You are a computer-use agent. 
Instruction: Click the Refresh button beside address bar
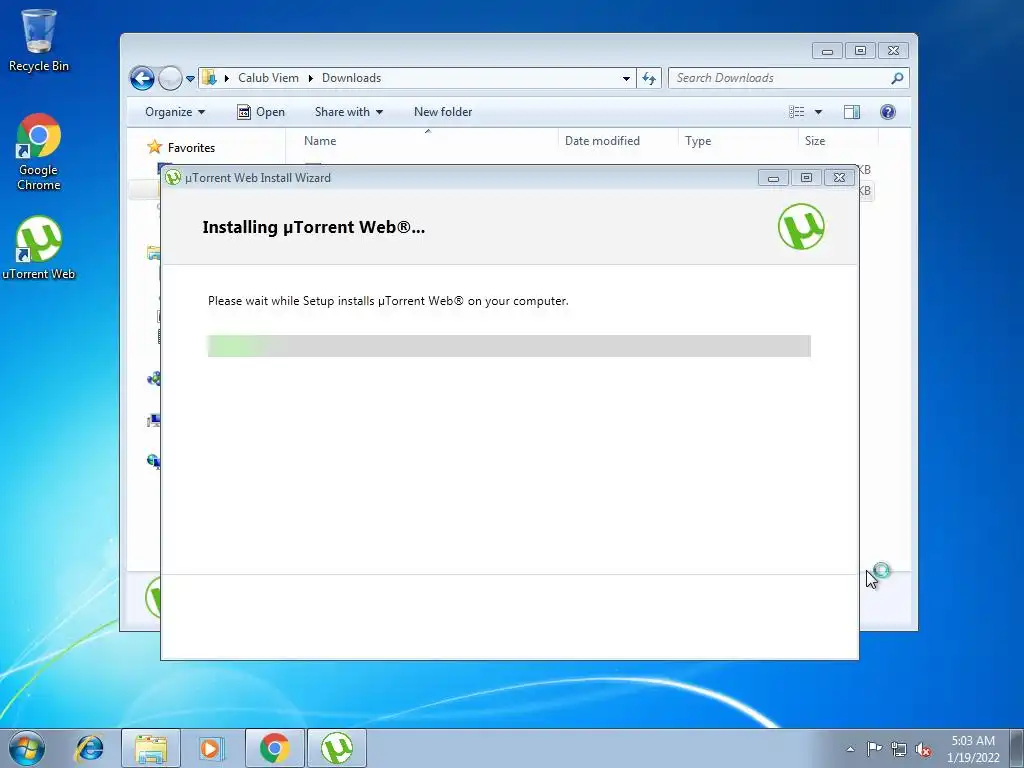(x=648, y=78)
